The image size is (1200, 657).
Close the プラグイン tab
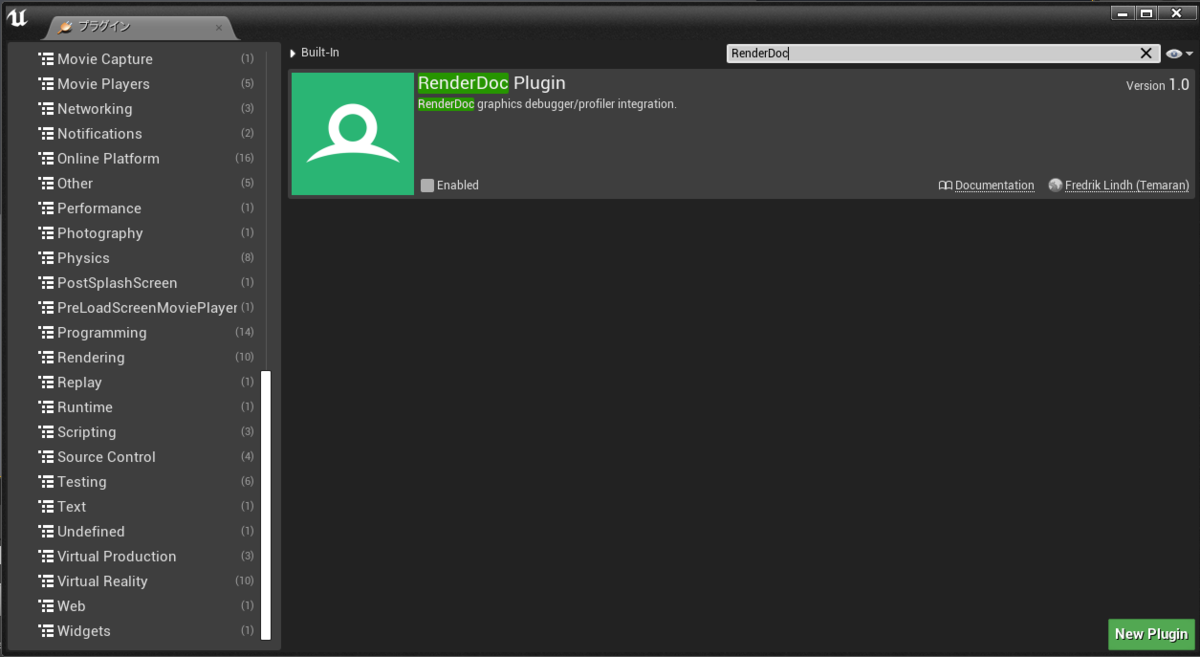pyautogui.click(x=219, y=28)
